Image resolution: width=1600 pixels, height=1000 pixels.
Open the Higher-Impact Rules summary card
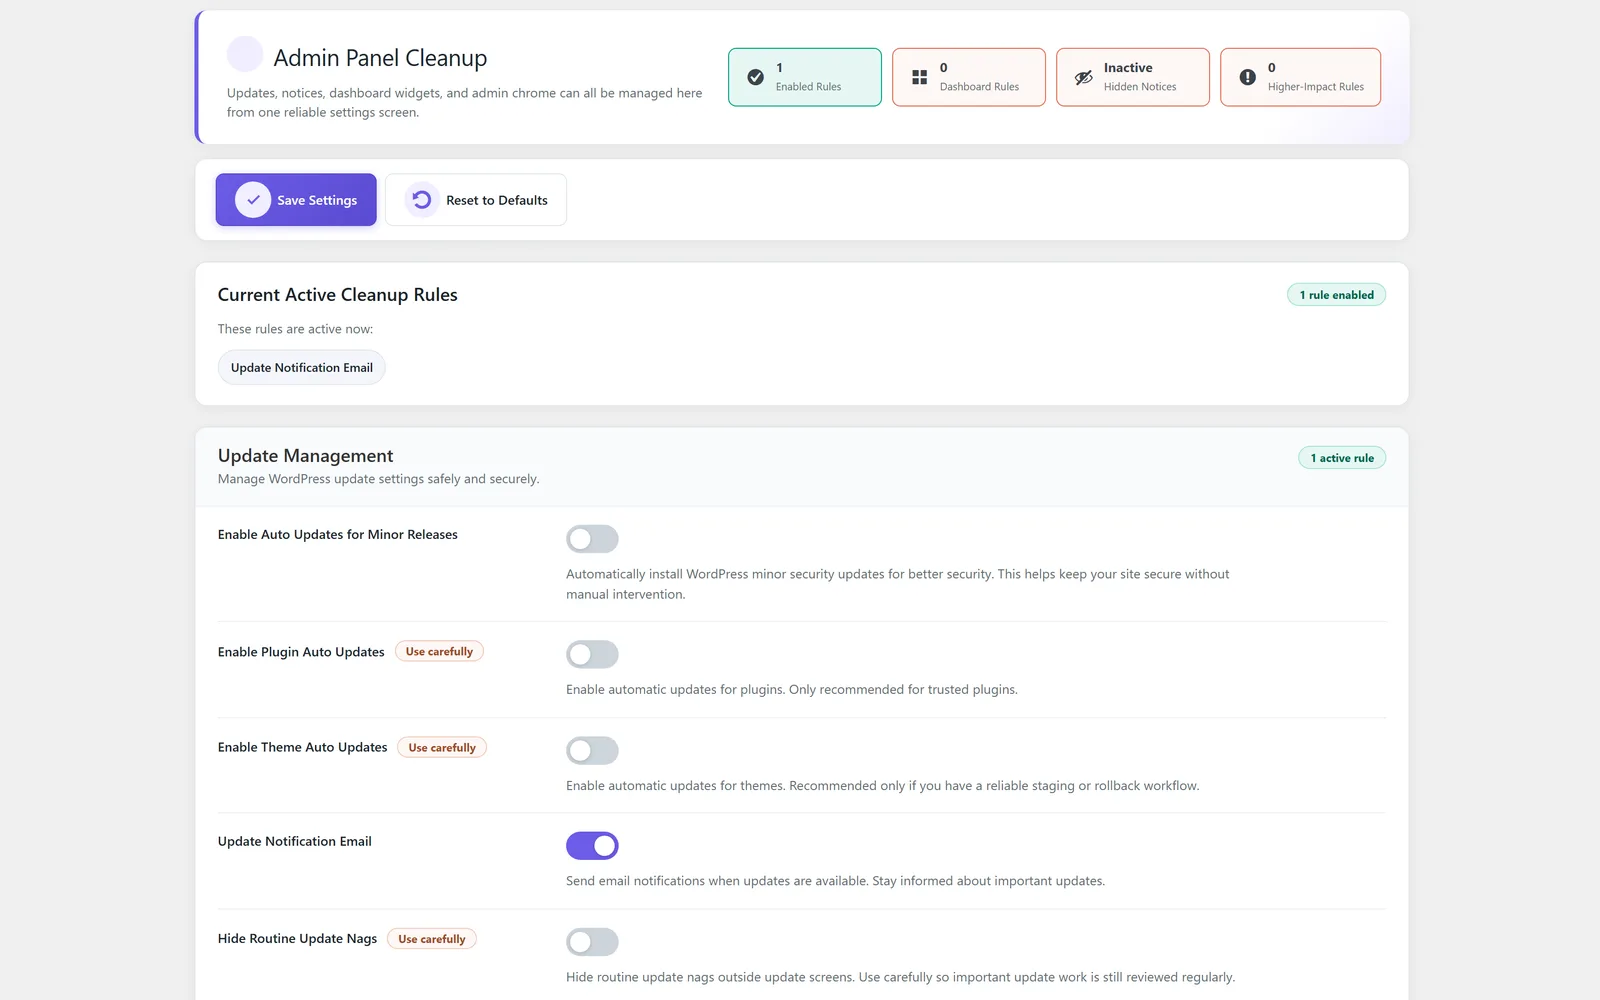click(1301, 77)
